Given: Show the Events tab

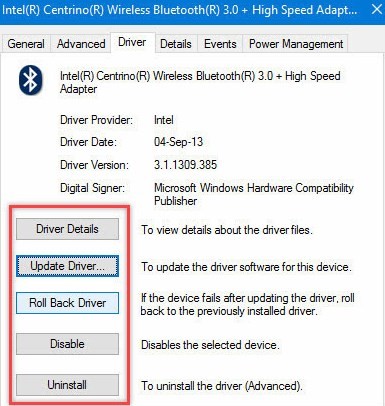Looking at the screenshot, I should (x=220, y=44).
